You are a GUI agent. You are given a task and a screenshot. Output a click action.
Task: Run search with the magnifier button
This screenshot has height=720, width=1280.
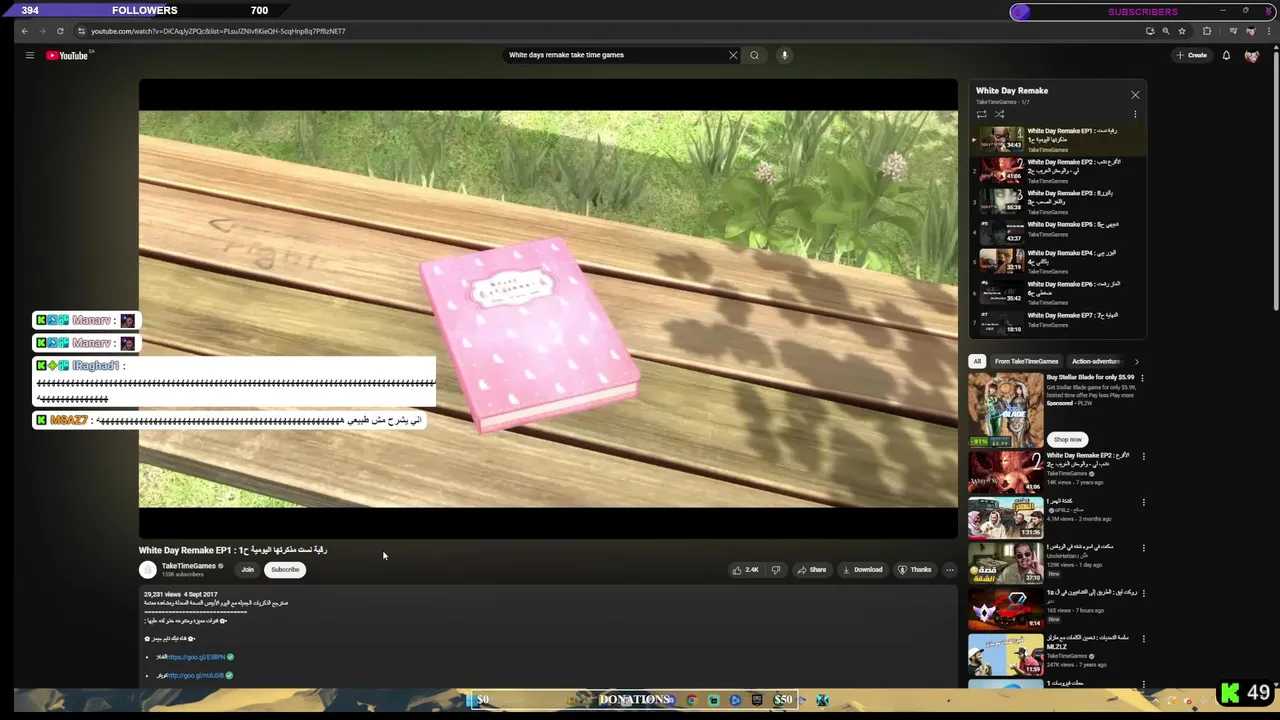754,55
